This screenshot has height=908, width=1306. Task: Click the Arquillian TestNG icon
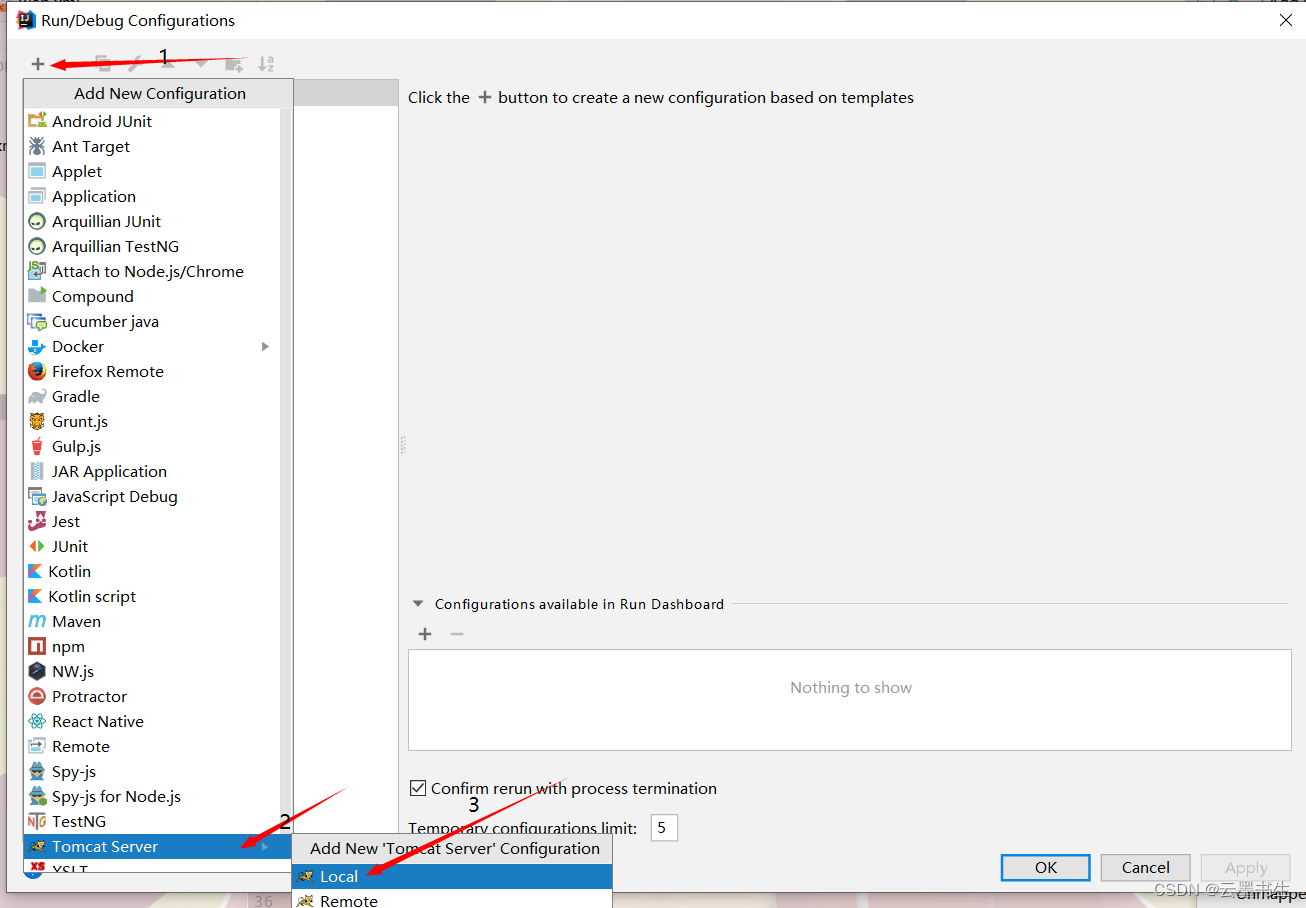pos(37,246)
